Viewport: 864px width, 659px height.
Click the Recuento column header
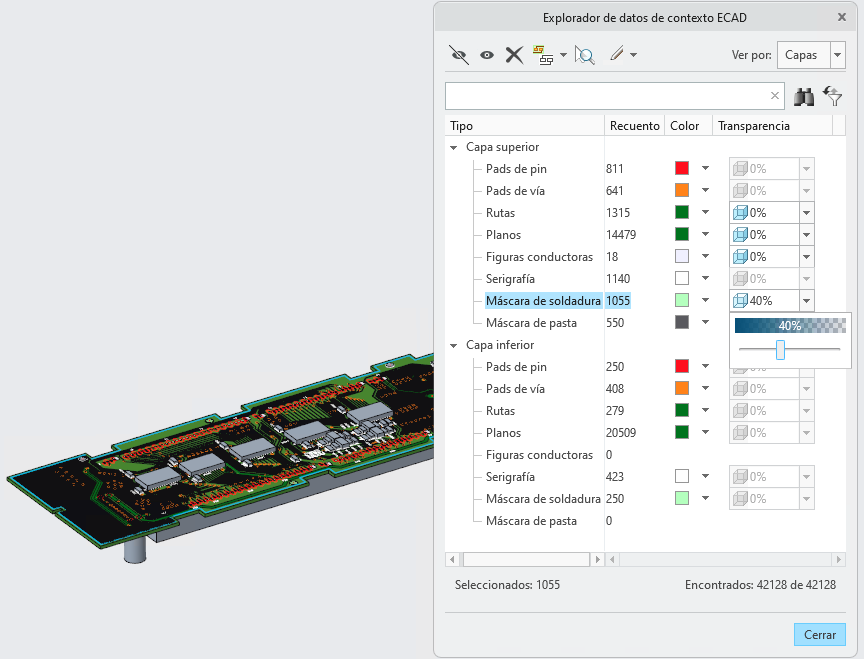(x=634, y=126)
